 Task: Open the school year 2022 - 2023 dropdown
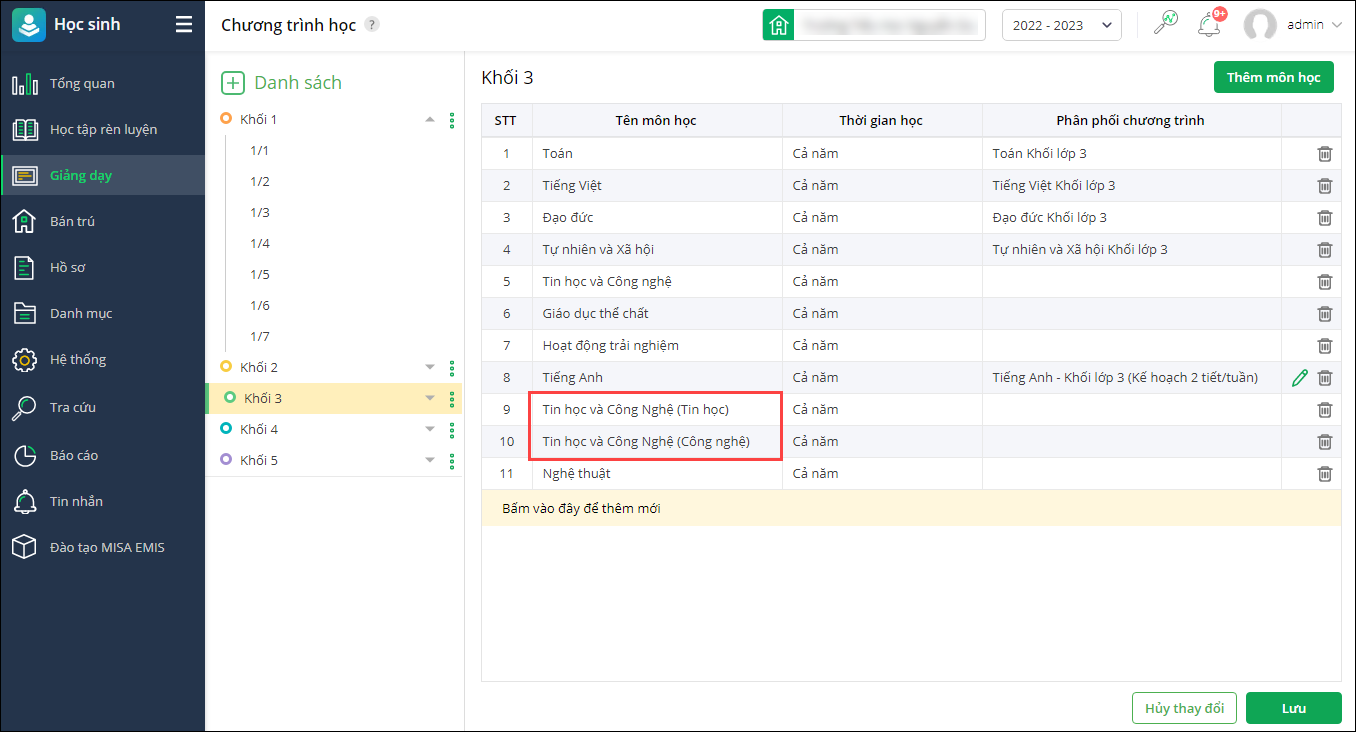pos(1061,25)
